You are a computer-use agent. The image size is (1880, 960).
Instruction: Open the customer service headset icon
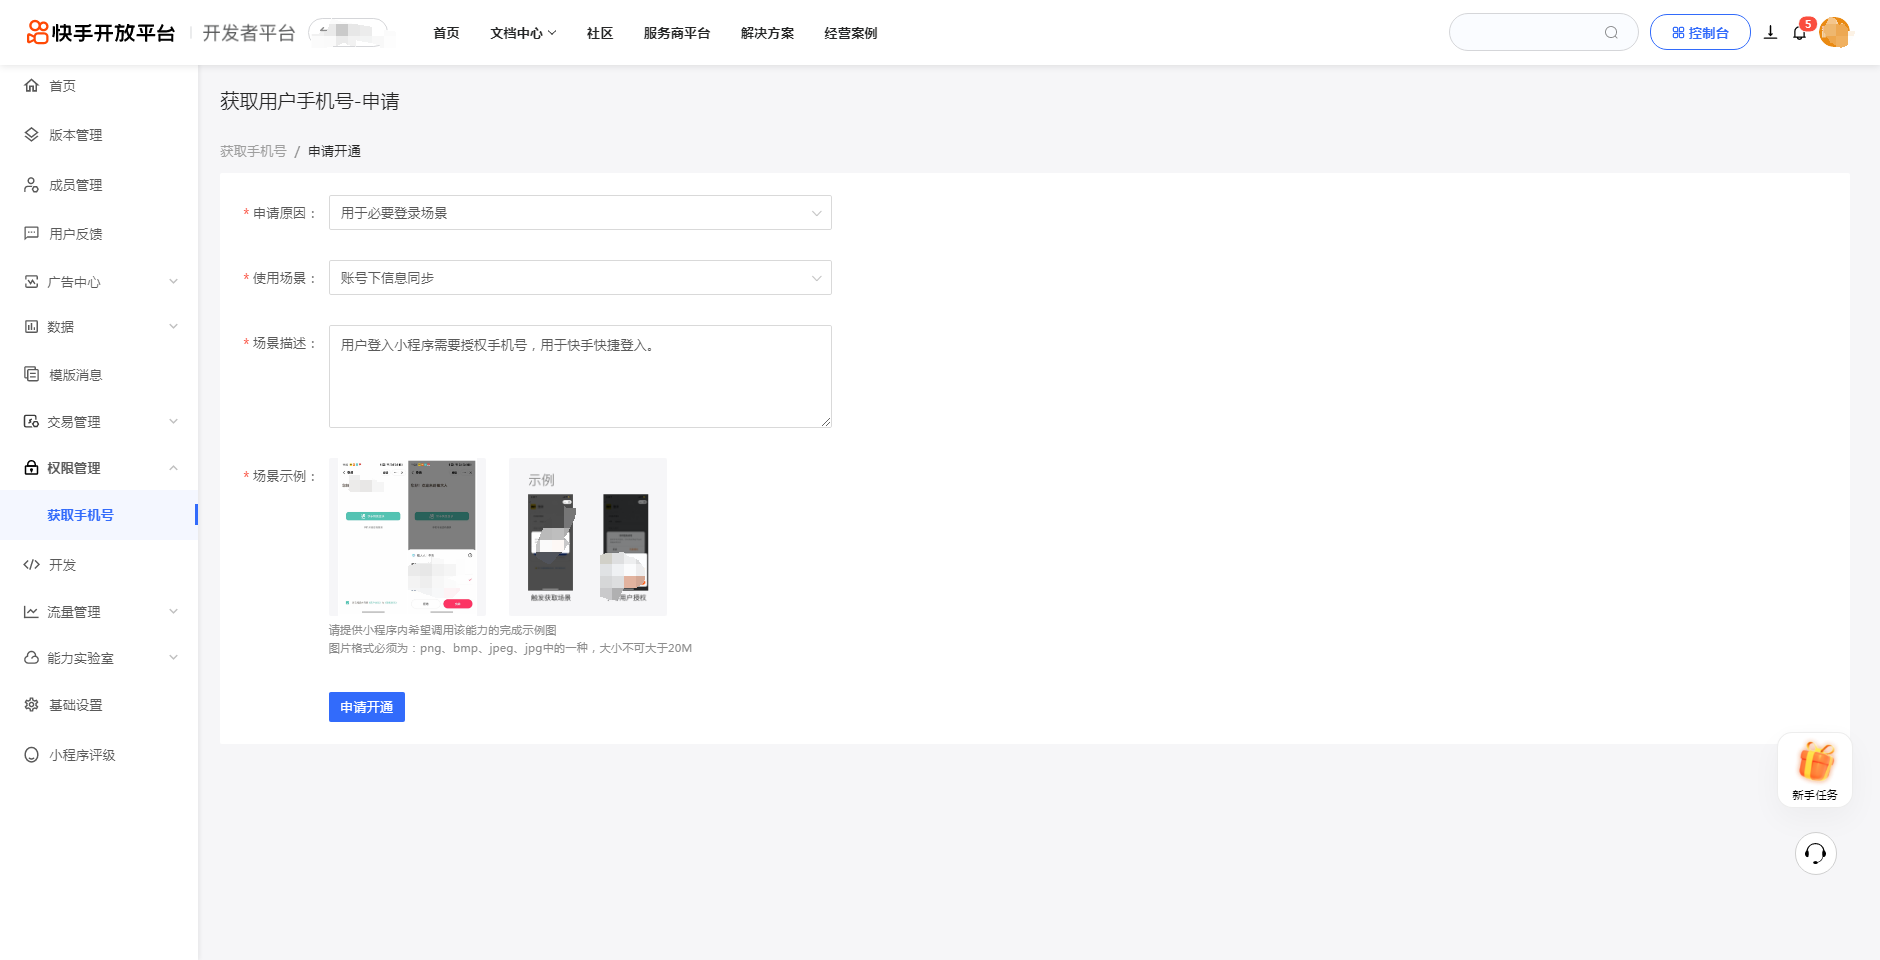tap(1815, 854)
